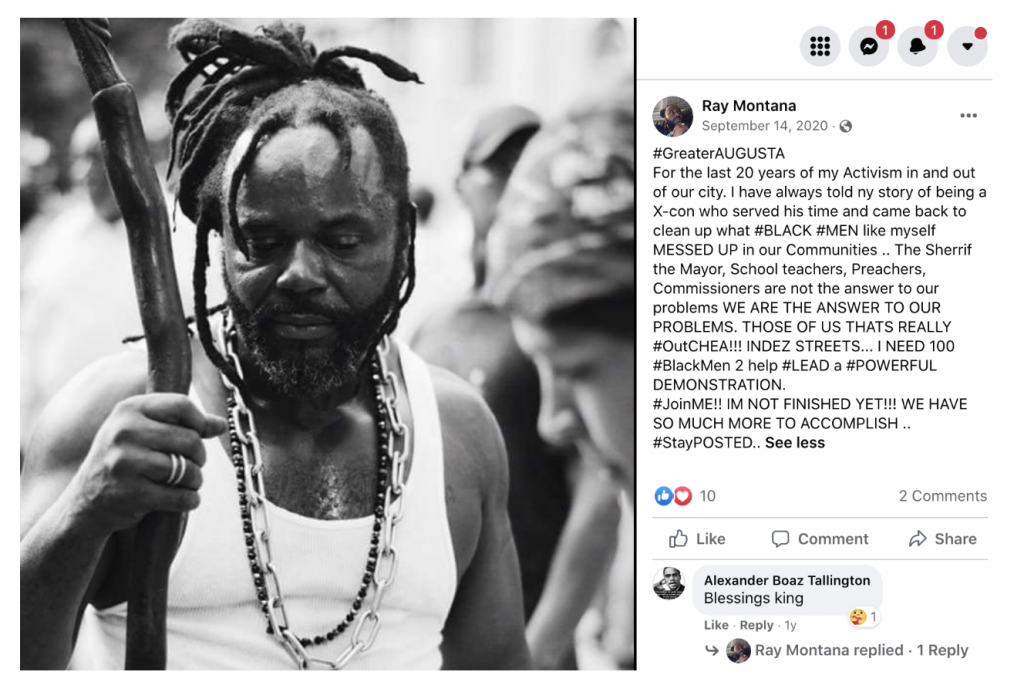Image resolution: width=1024 pixels, height=682 pixels.
Task: Click the public globe privacy icon
Action: pyautogui.click(x=846, y=126)
